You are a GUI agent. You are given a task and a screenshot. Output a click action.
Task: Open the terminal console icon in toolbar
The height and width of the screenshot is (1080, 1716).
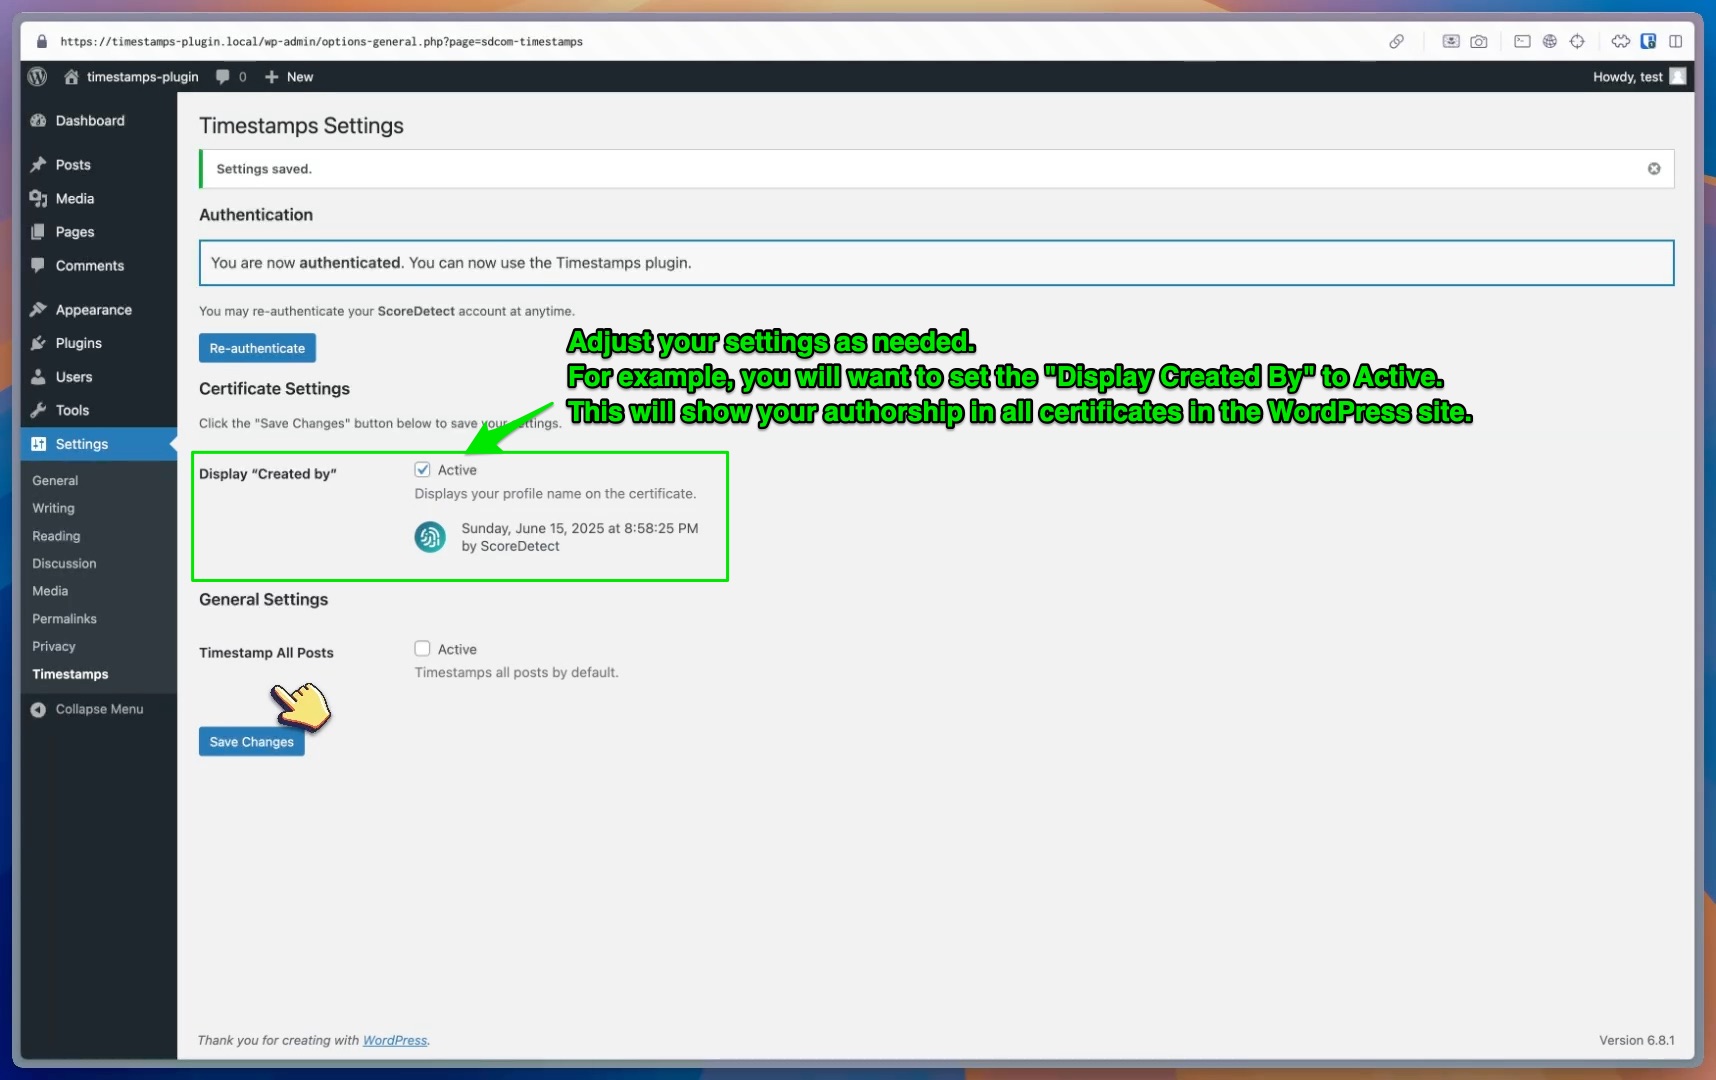coord(1522,41)
